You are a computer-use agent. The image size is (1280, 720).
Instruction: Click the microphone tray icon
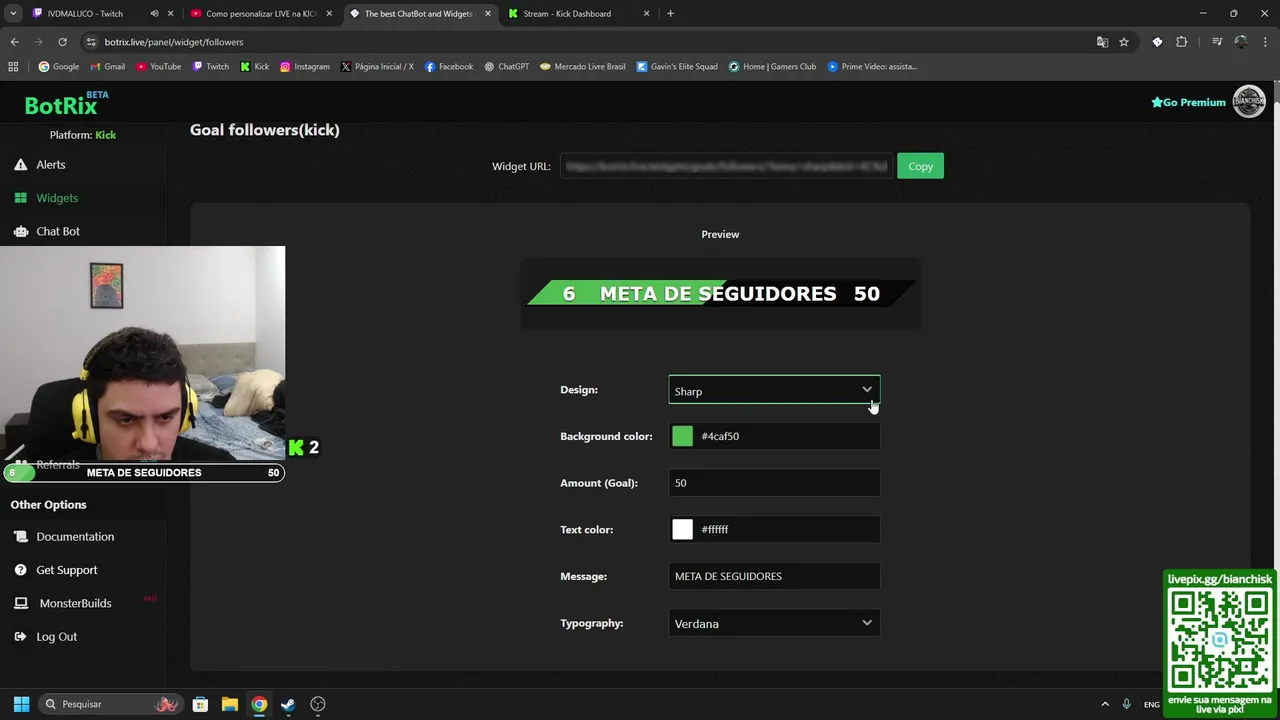pyautogui.click(x=1126, y=704)
